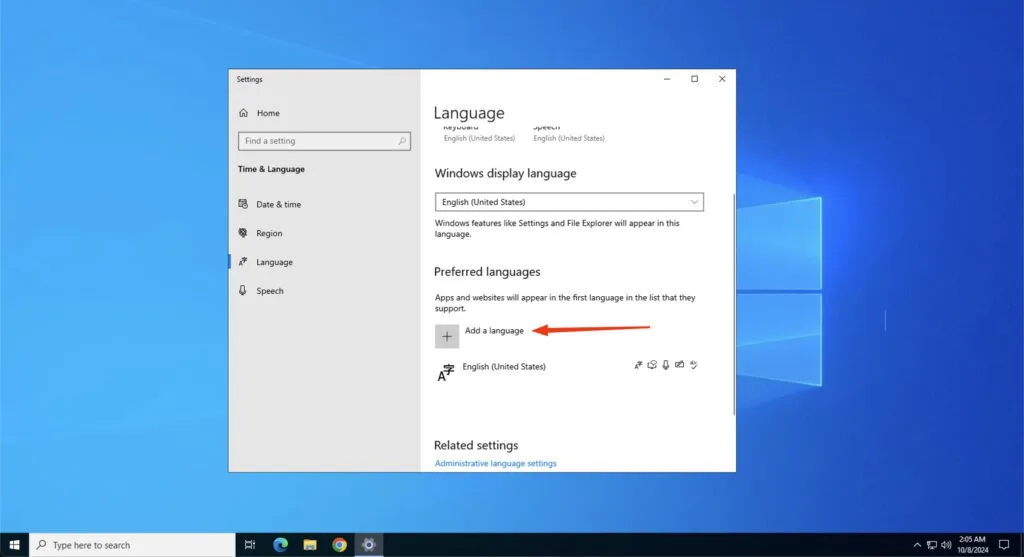Click the Find a setting search box
The image size is (1024, 557).
pos(324,141)
